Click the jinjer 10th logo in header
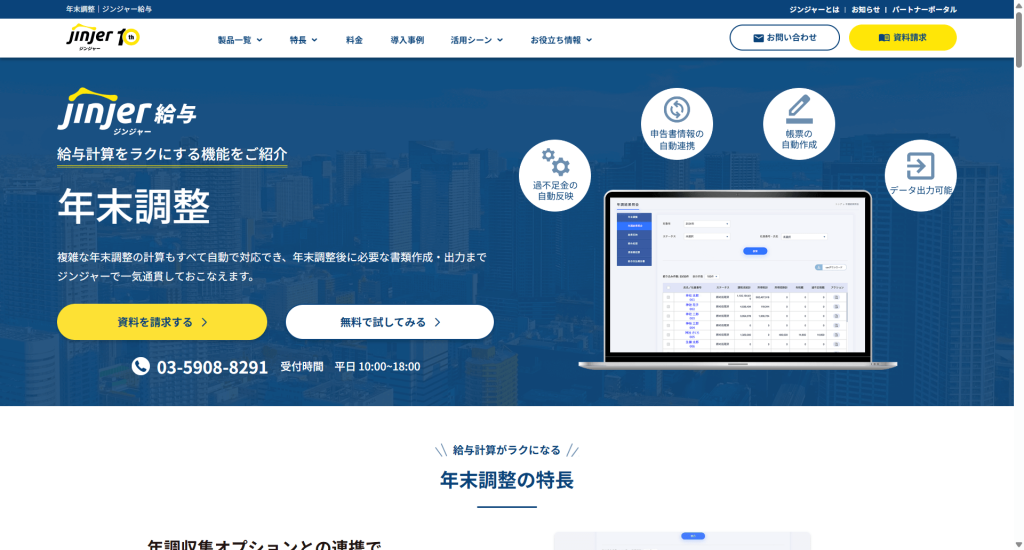 103,38
